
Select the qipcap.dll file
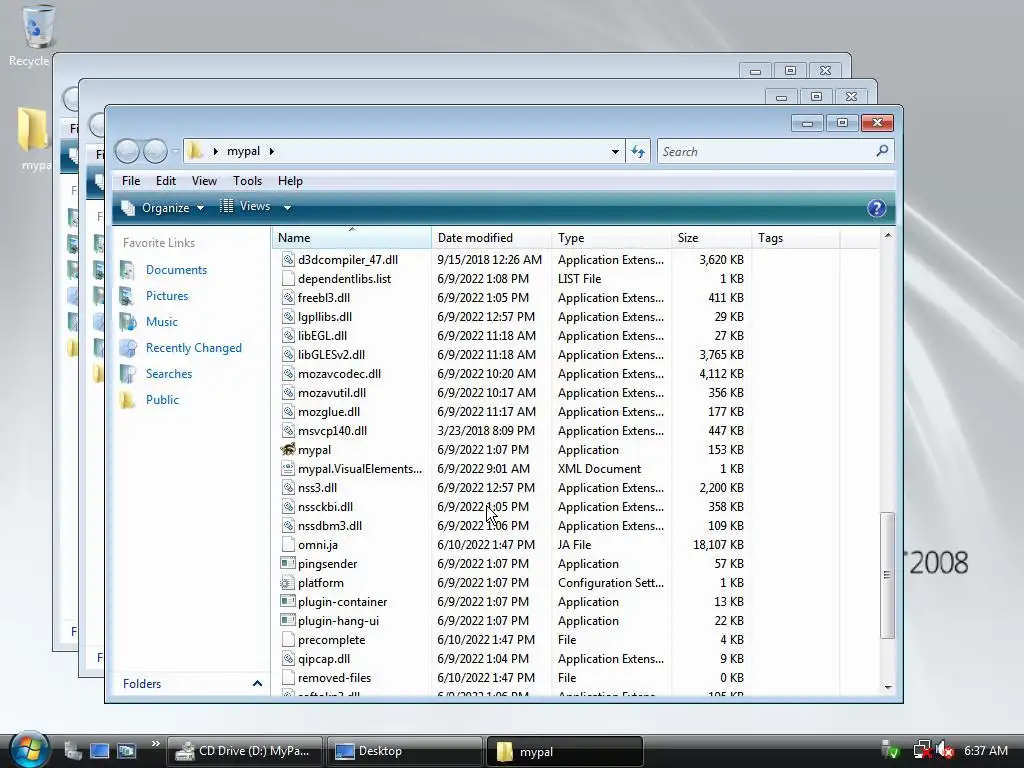pos(324,658)
